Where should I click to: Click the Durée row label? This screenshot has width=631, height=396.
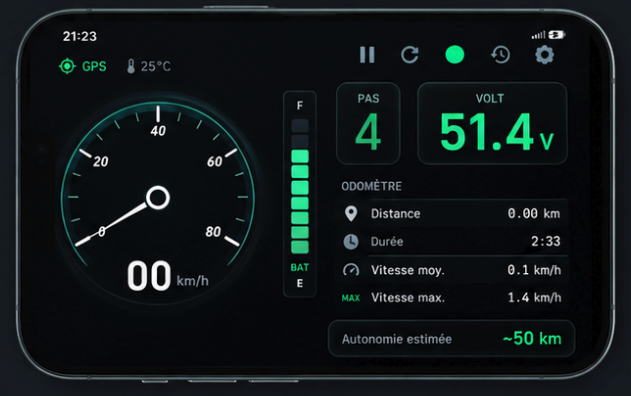click(x=387, y=241)
